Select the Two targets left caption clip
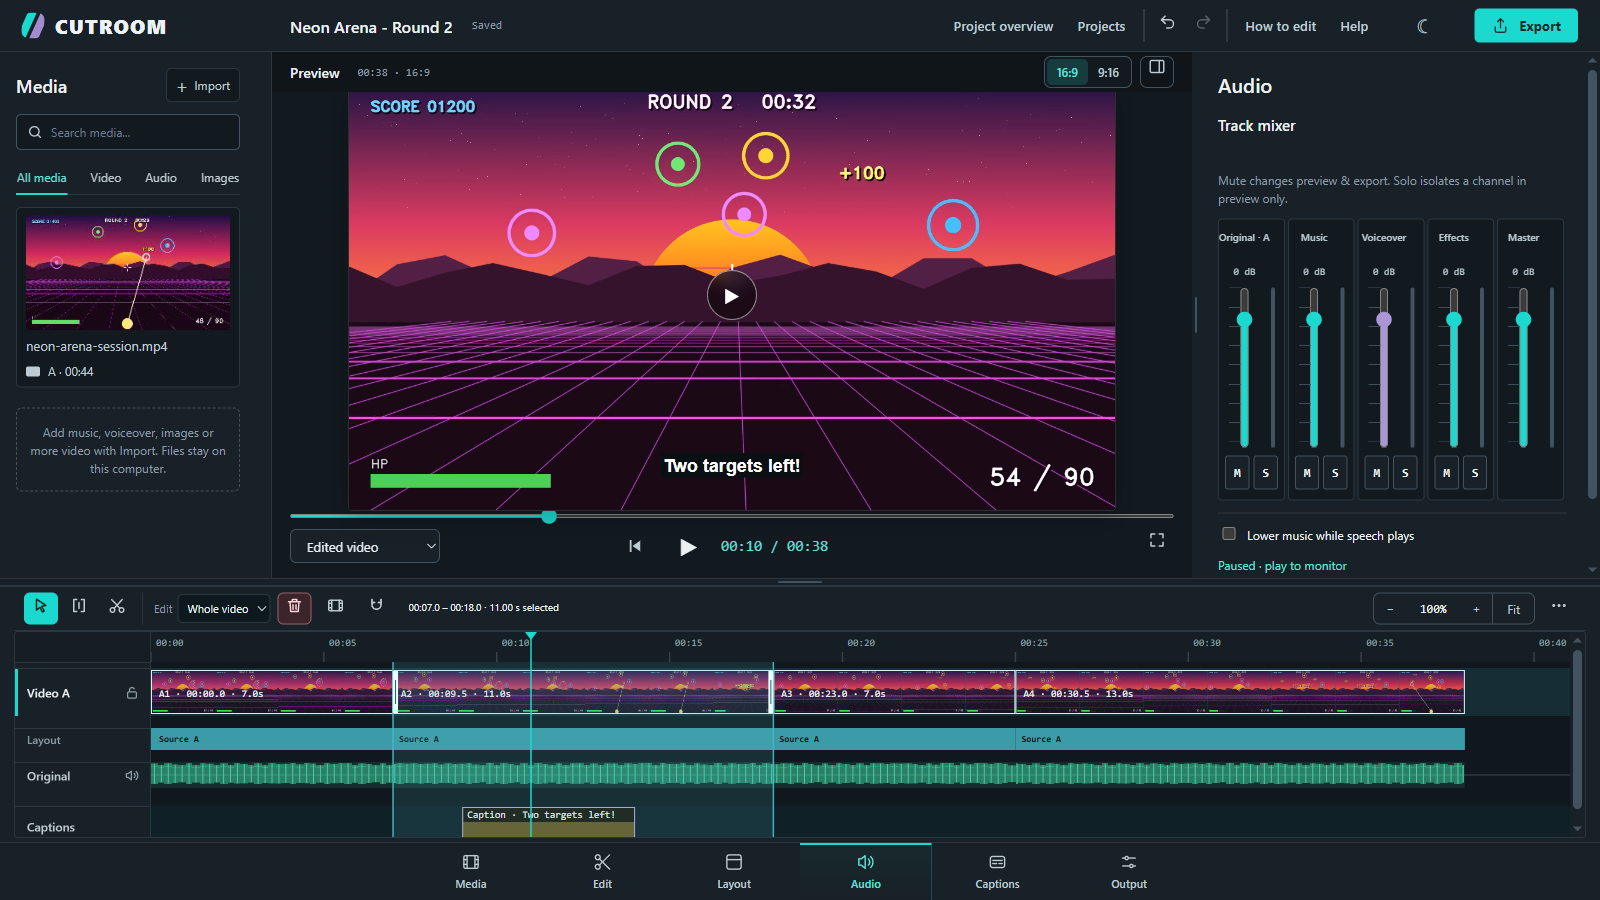The height and width of the screenshot is (900, 1600). pyautogui.click(x=548, y=822)
